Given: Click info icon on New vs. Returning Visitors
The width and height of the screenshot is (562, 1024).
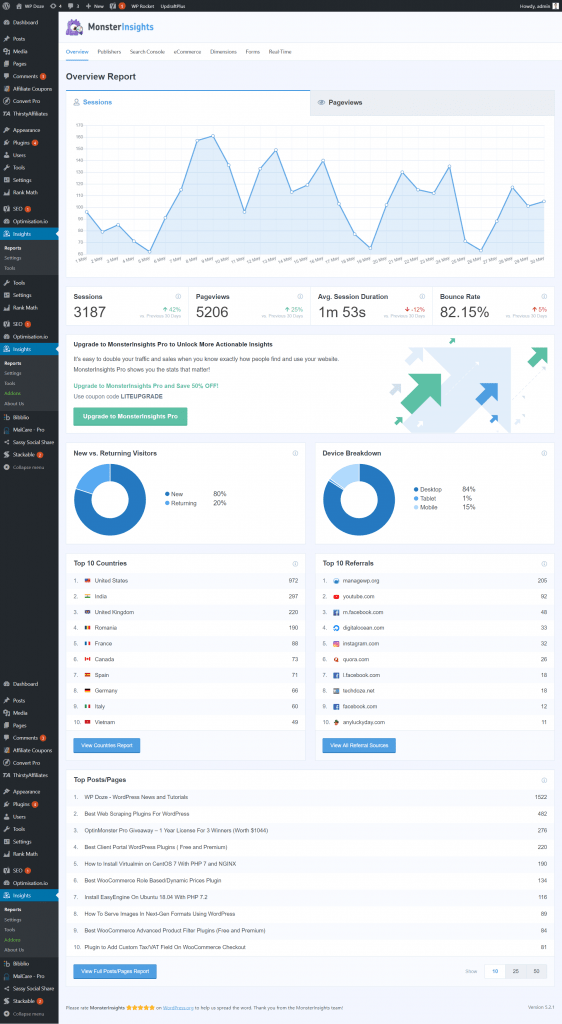Looking at the screenshot, I should [295, 453].
